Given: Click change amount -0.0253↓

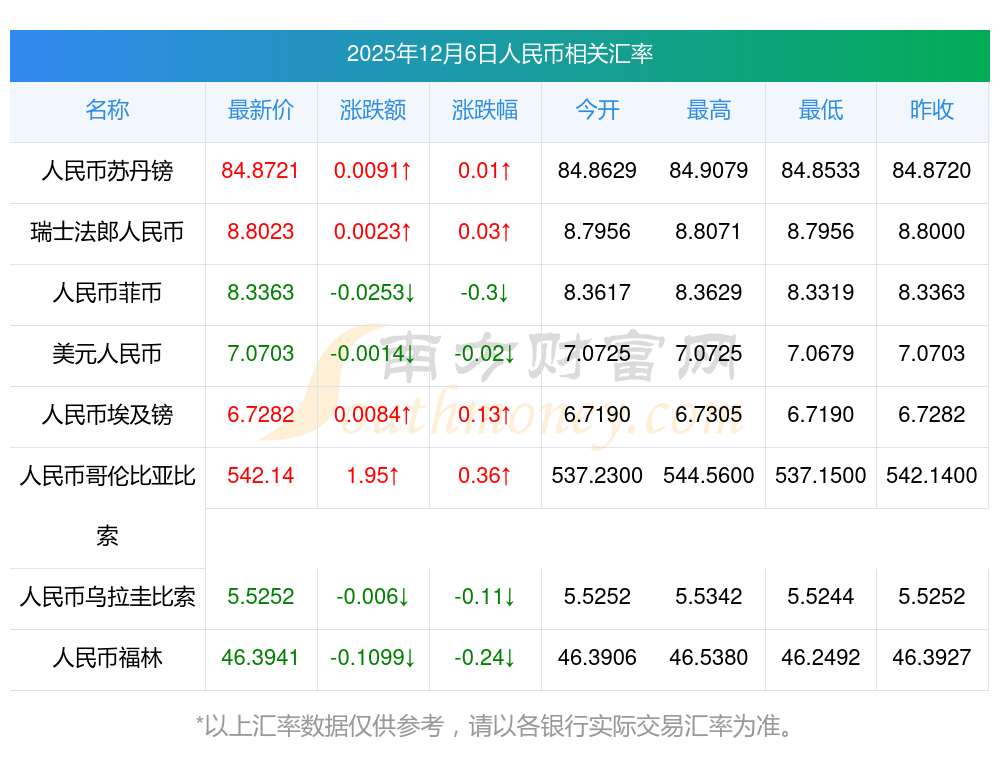Looking at the screenshot, I should (372, 293).
